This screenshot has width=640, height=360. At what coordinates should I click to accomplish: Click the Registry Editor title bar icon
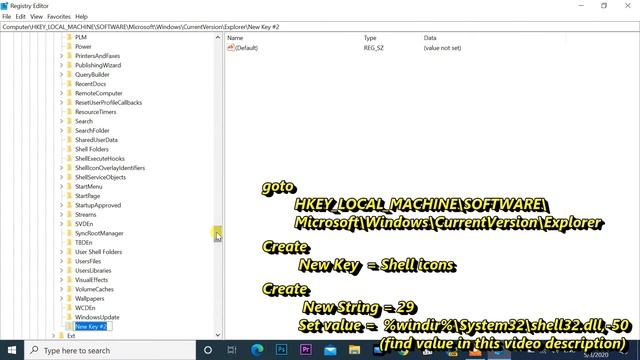click(4, 6)
